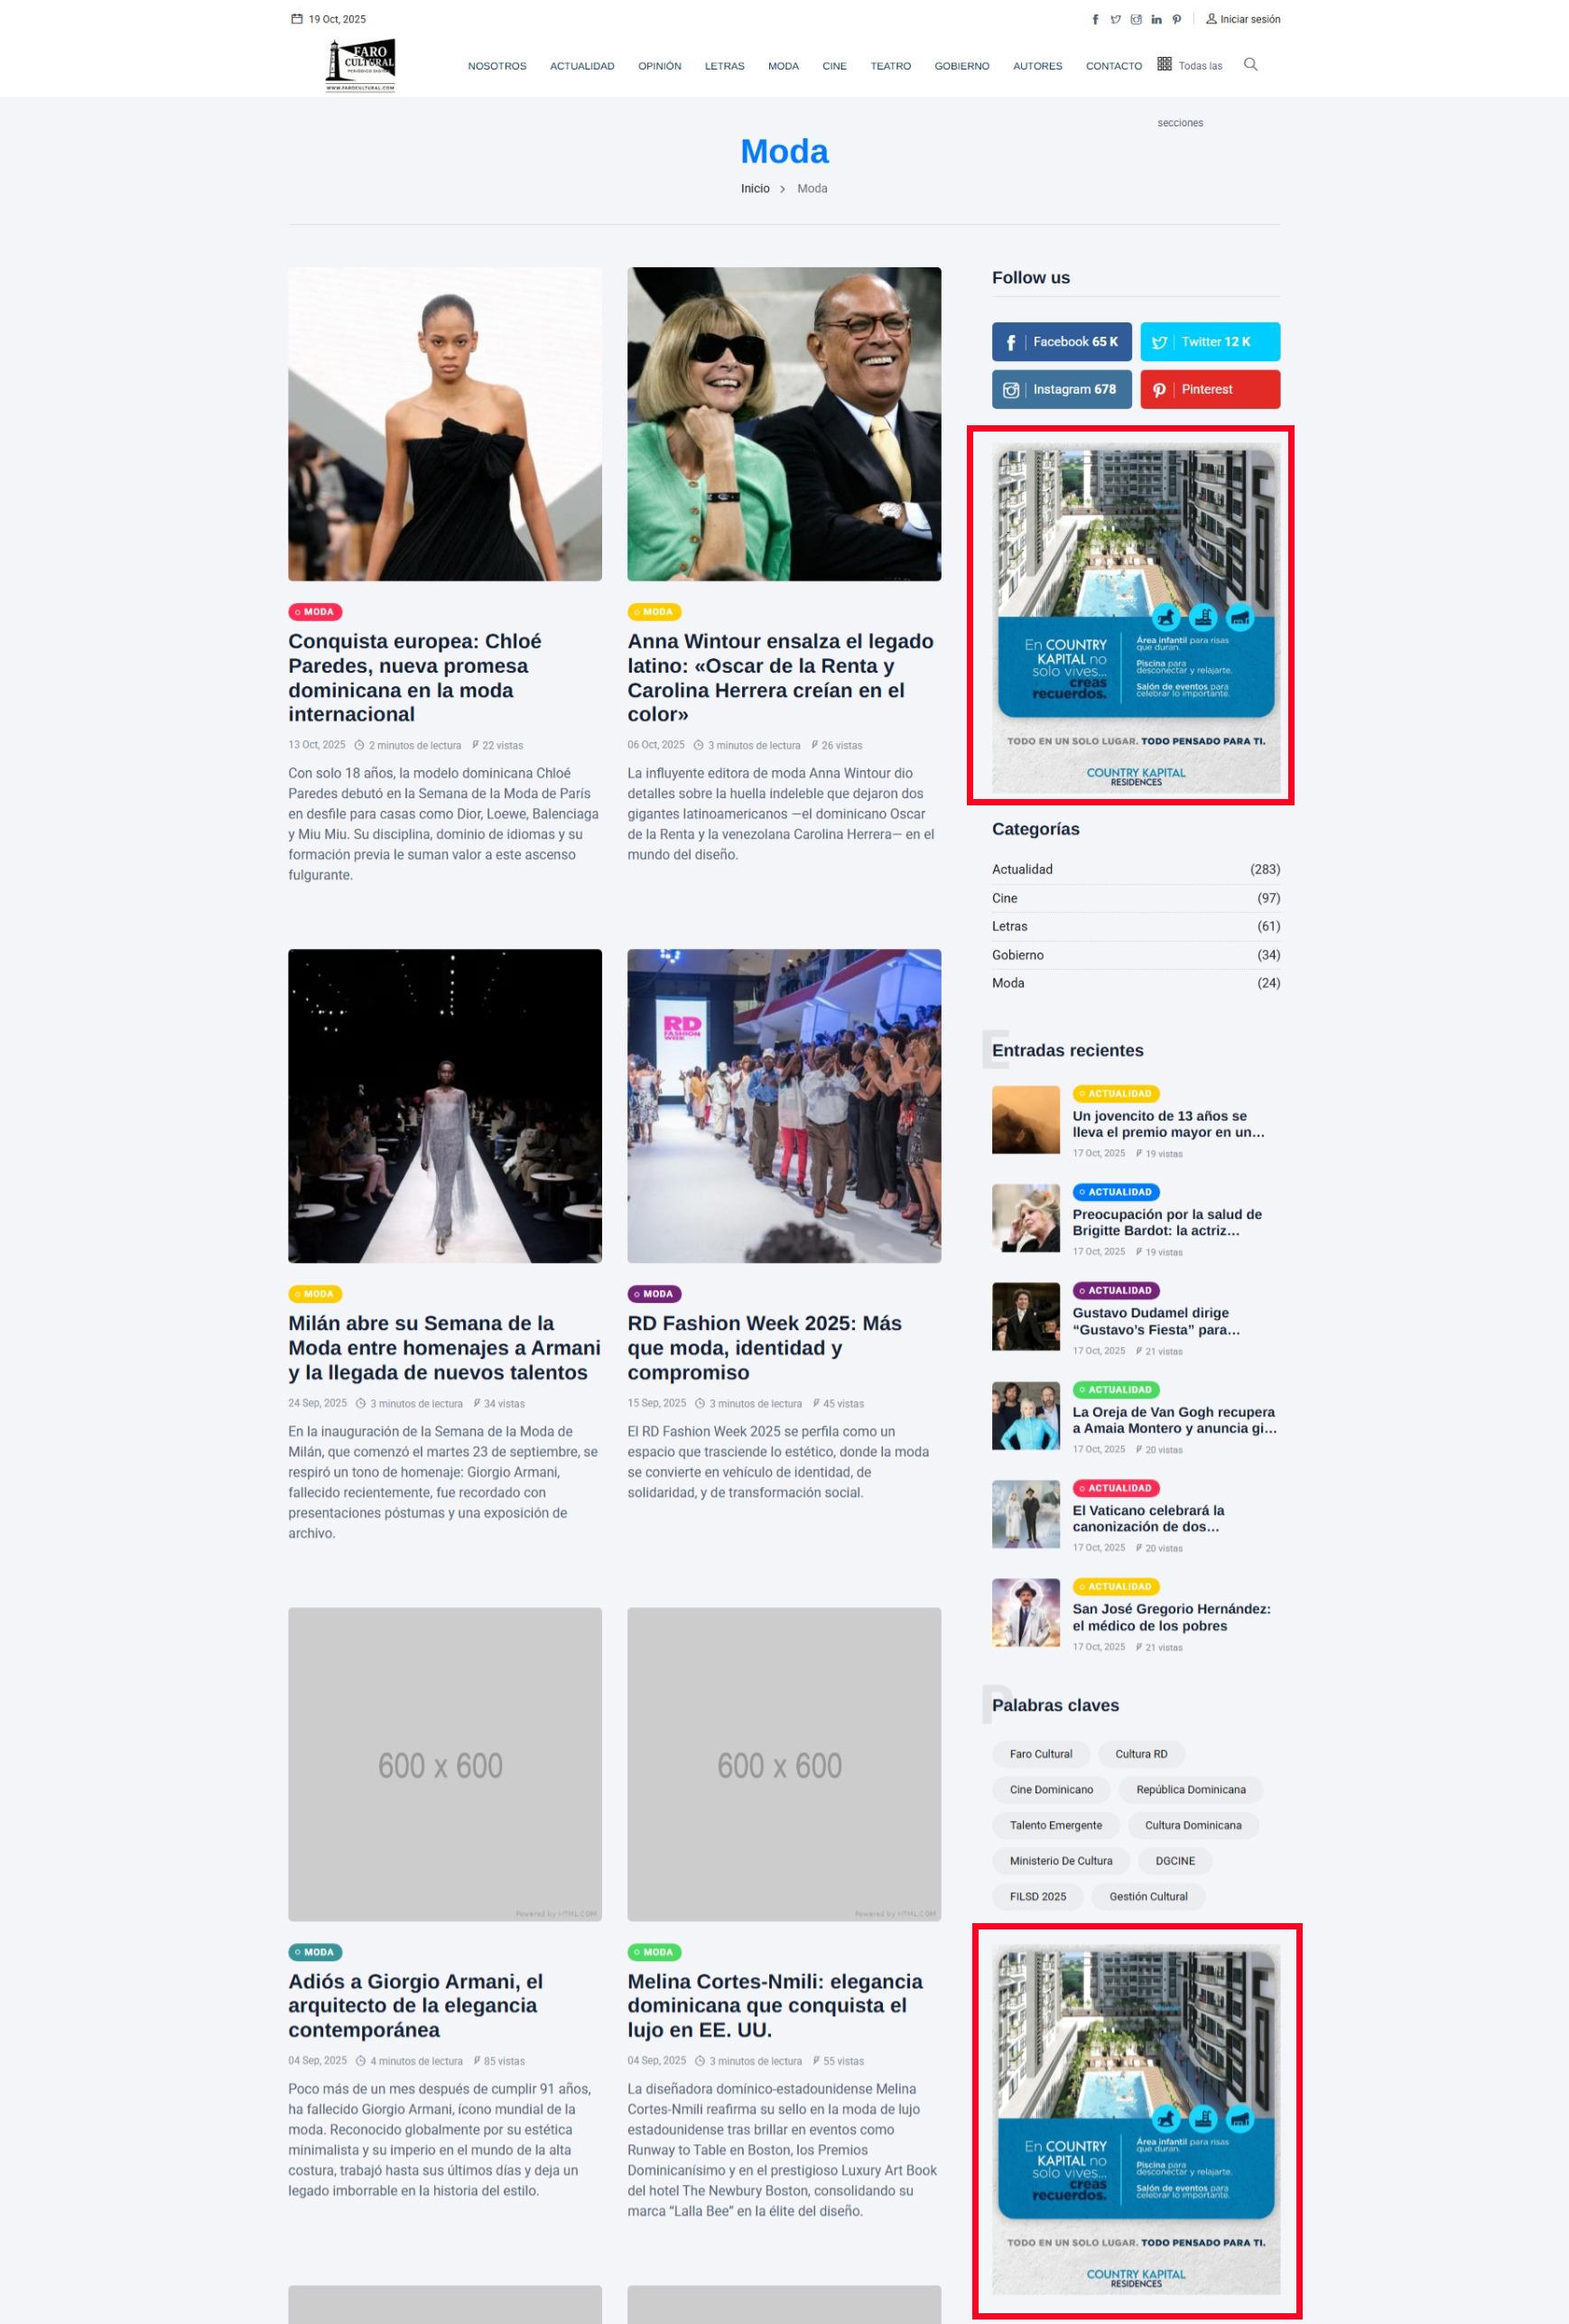Go to the TEATRO menu item
Viewport: 1569px width, 2324px height.
890,67
